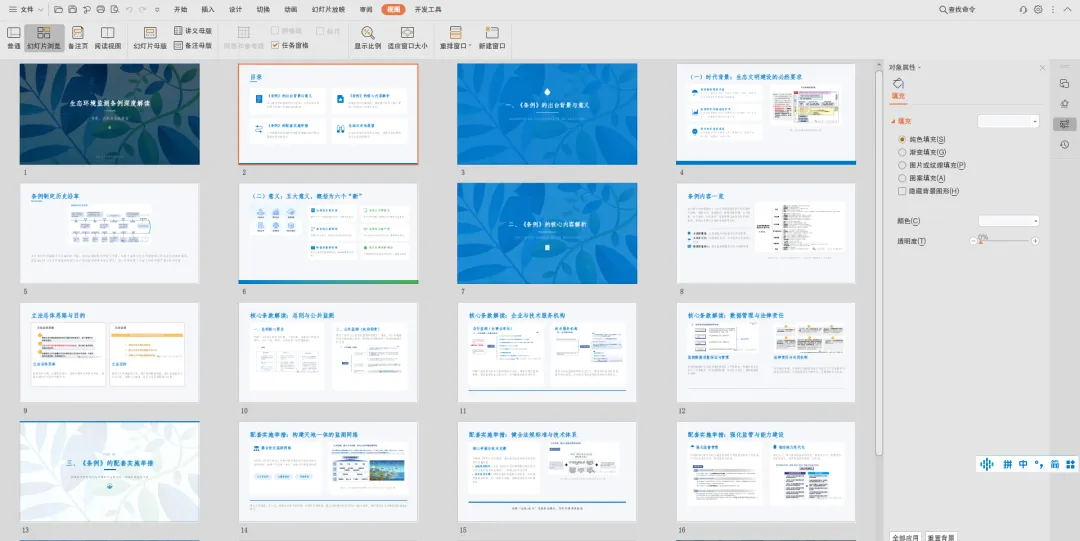Viewport: 1080px width, 541px height.
Task: Switch to 普通 normal view
Action: tap(13, 38)
